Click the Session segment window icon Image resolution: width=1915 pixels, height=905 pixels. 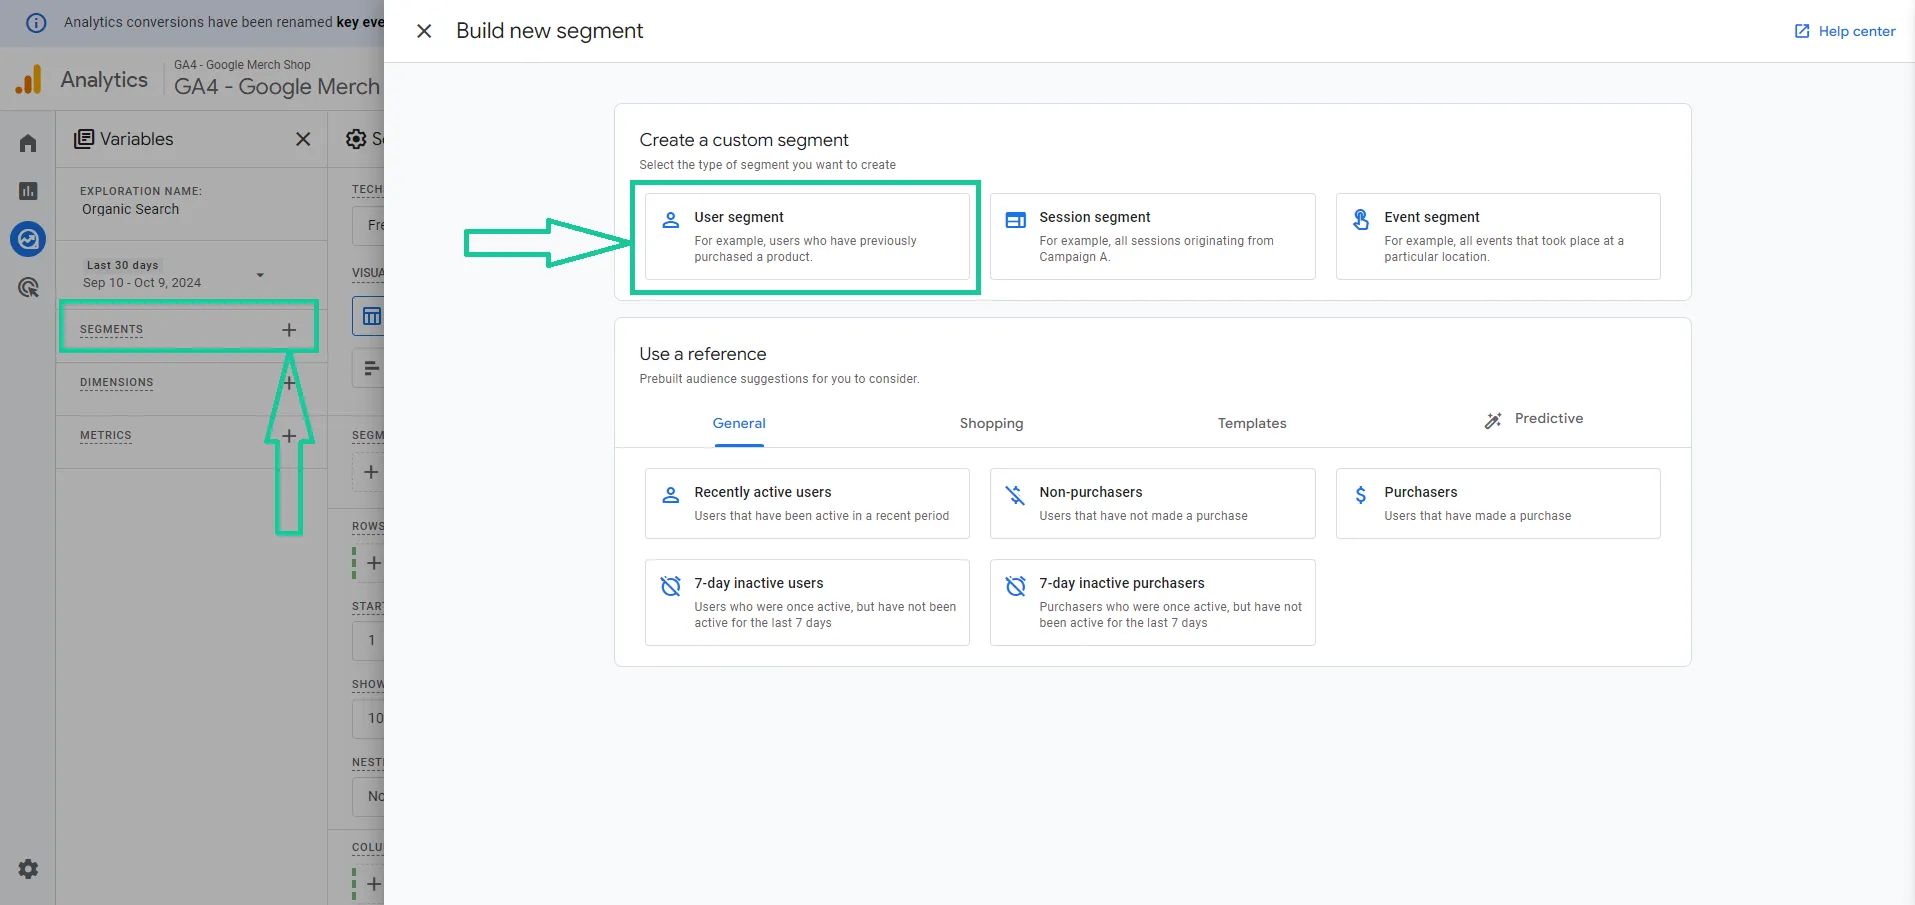point(1016,220)
